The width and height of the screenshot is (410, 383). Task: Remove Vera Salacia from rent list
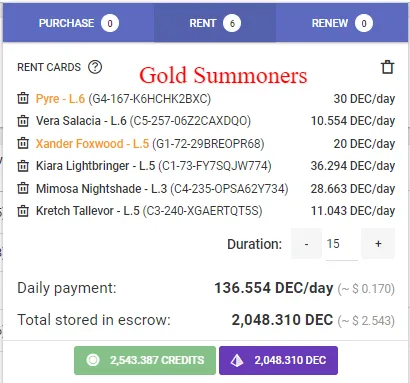point(23,121)
